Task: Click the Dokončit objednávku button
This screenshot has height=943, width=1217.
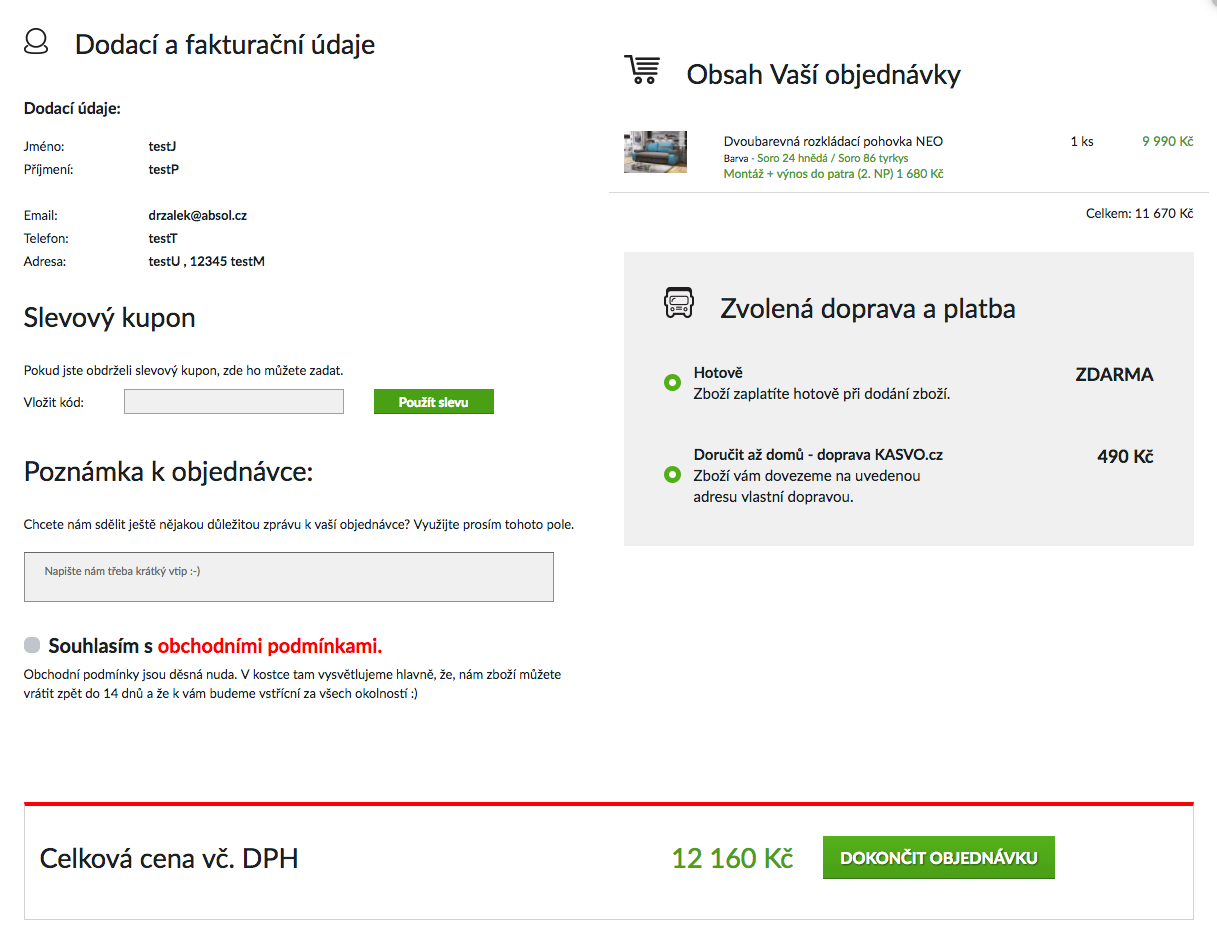Action: (939, 858)
